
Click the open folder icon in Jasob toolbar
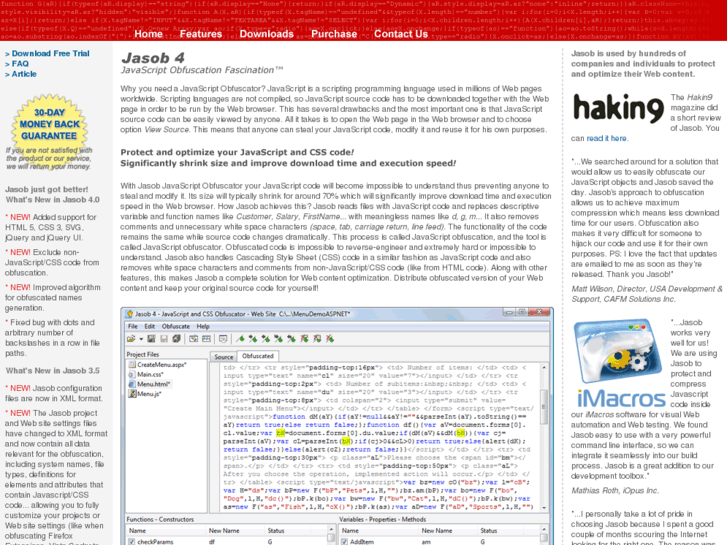click(x=131, y=339)
